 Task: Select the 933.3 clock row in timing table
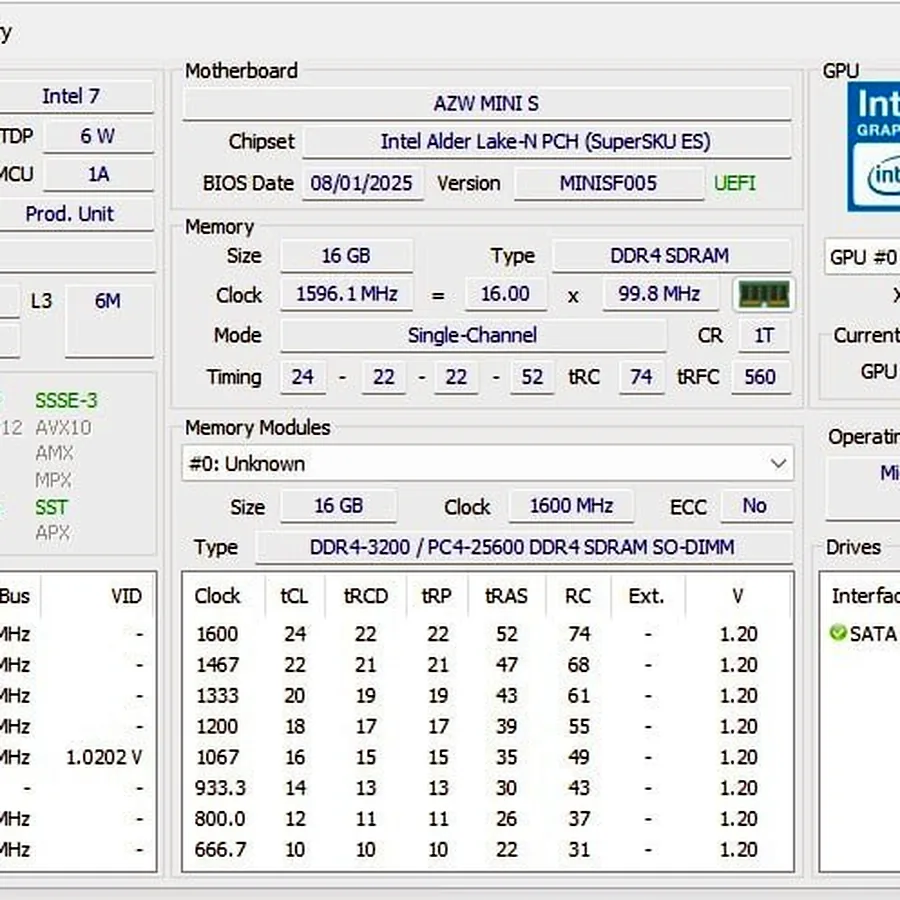pyautogui.click(x=488, y=788)
